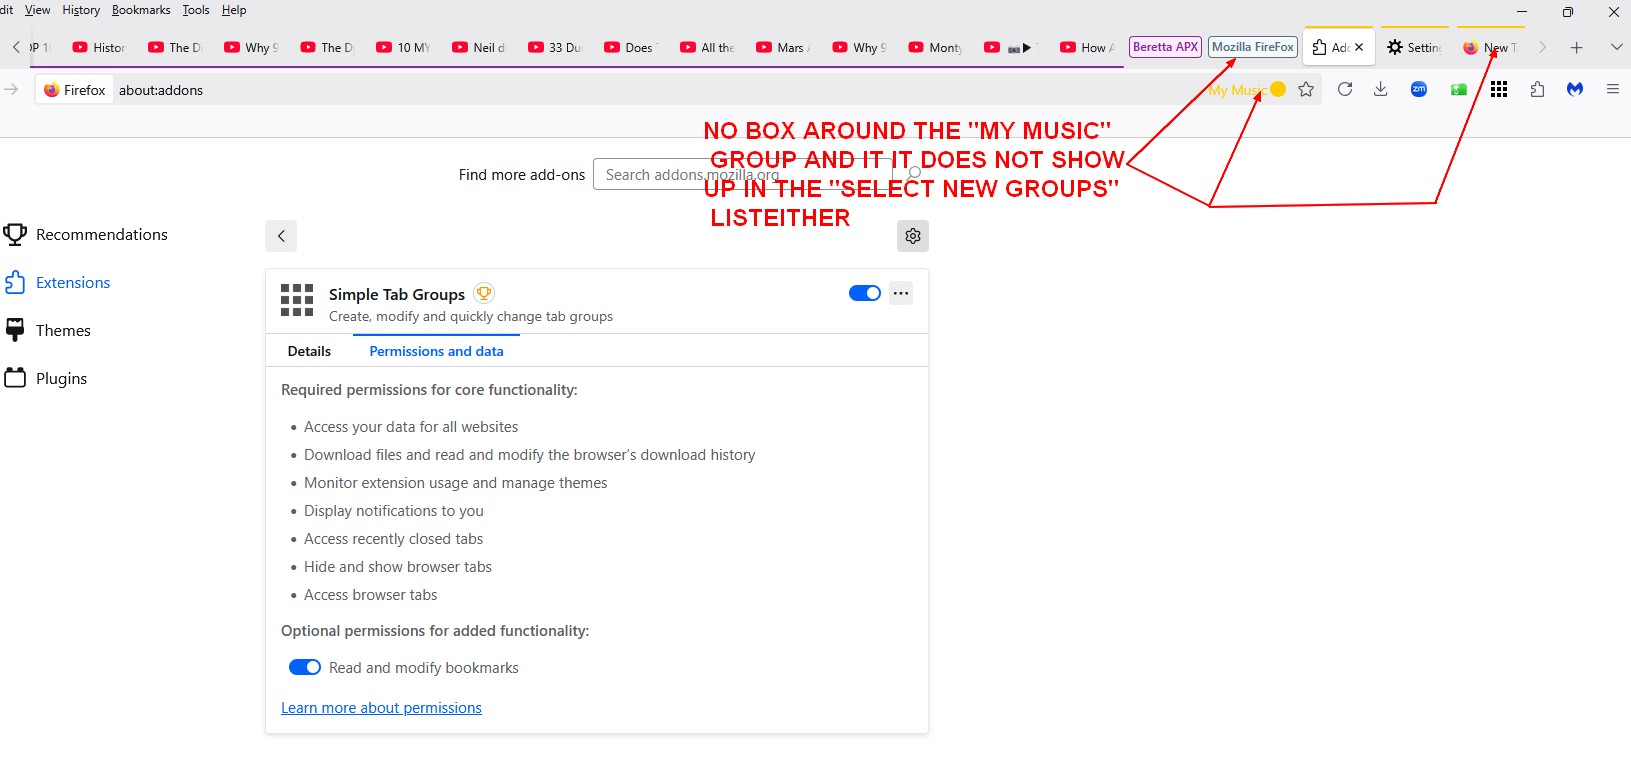Toggle the Read and modify bookmarks permission
The width and height of the screenshot is (1631, 782).
click(305, 667)
